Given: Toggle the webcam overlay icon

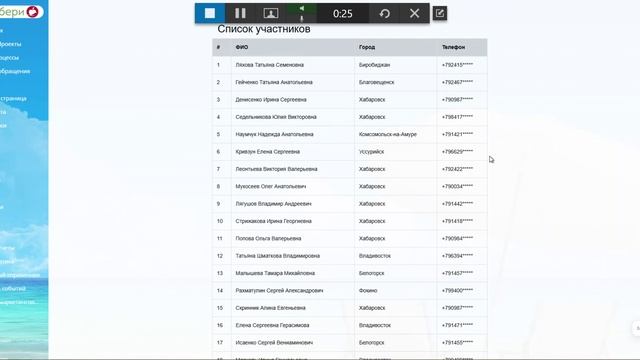Looking at the screenshot, I should pyautogui.click(x=271, y=13).
